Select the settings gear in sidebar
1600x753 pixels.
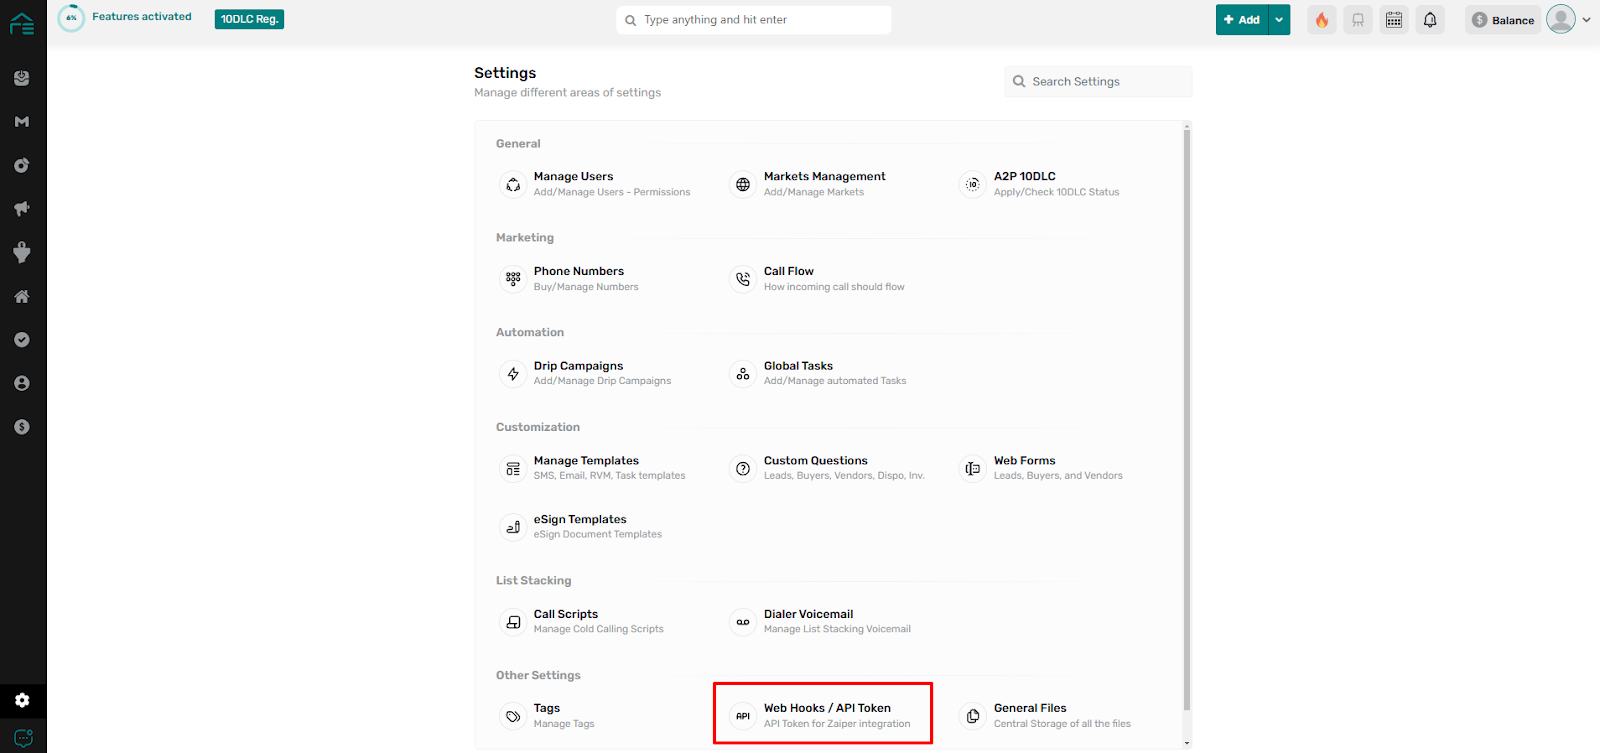point(22,700)
